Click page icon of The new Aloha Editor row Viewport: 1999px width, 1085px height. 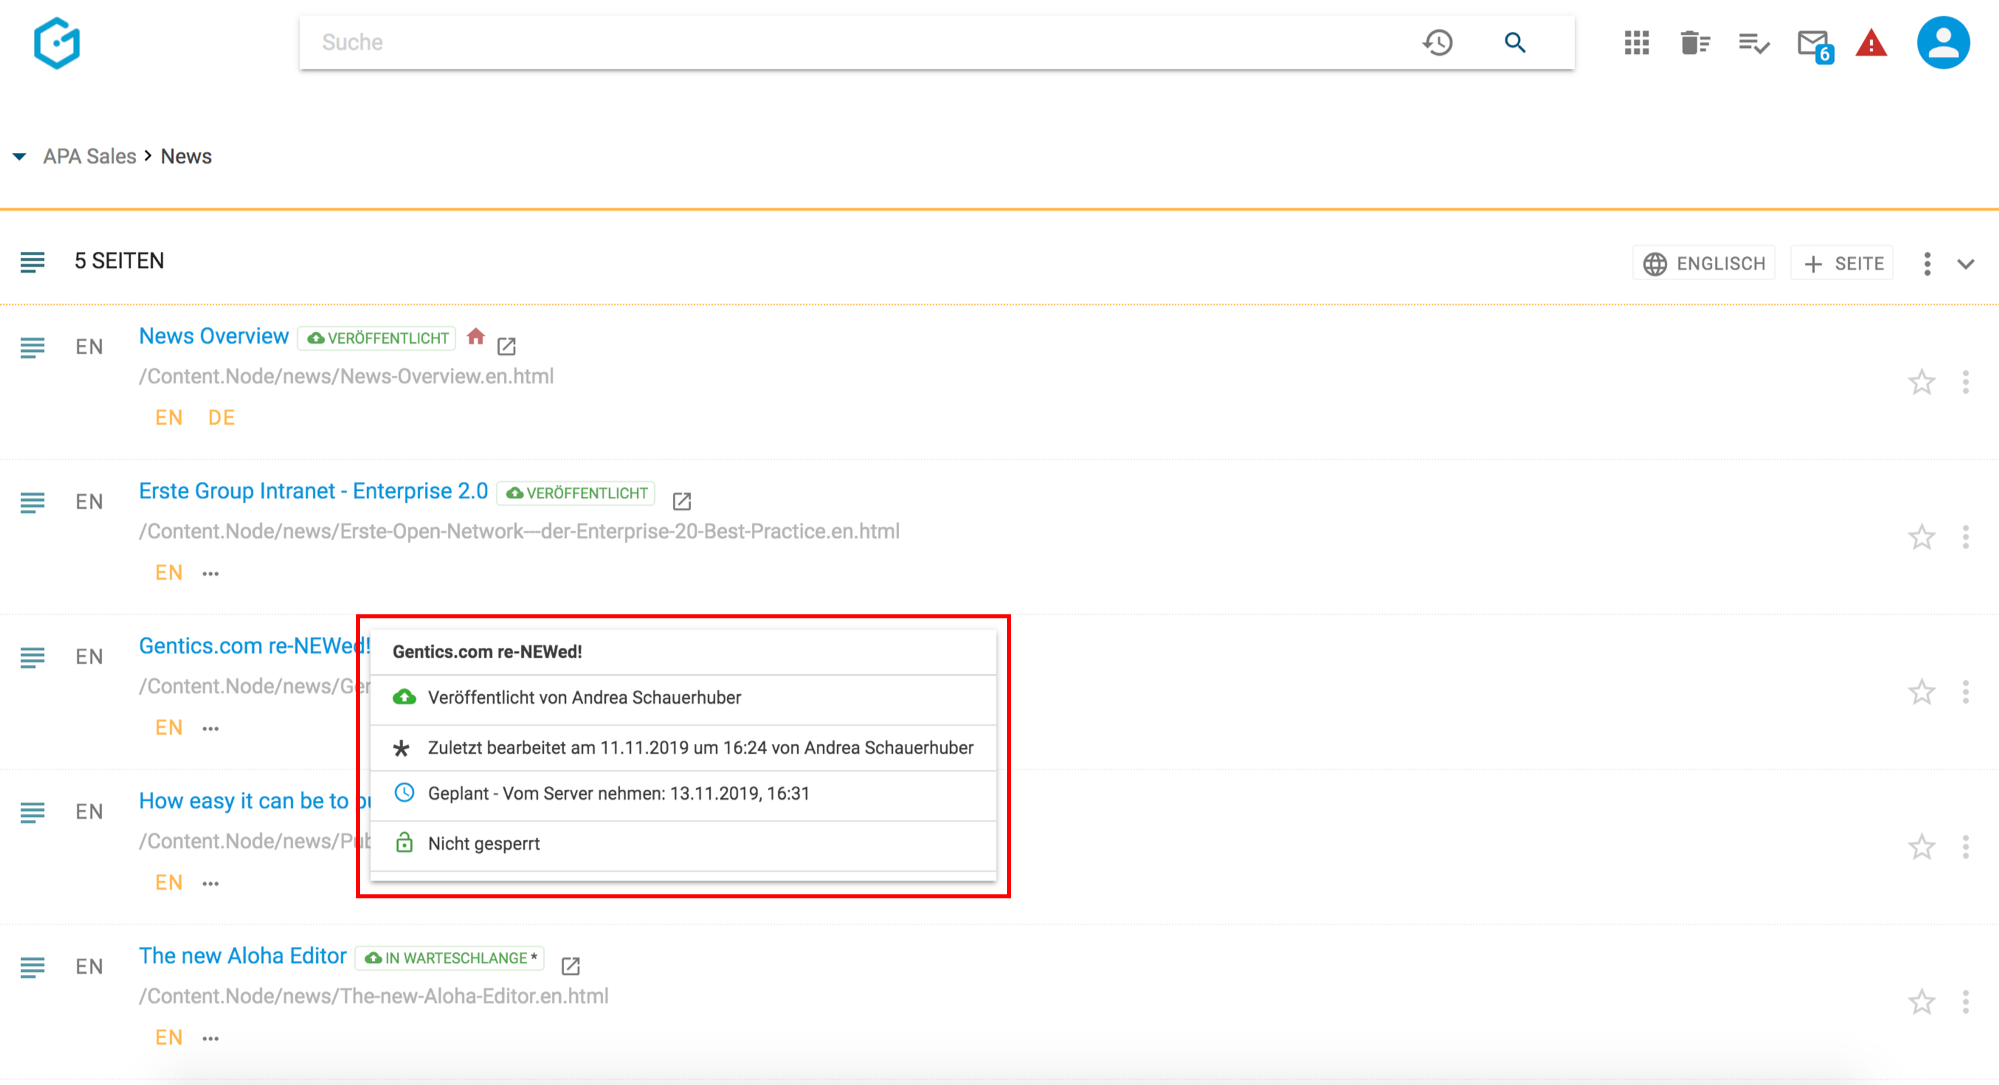tap(32, 967)
